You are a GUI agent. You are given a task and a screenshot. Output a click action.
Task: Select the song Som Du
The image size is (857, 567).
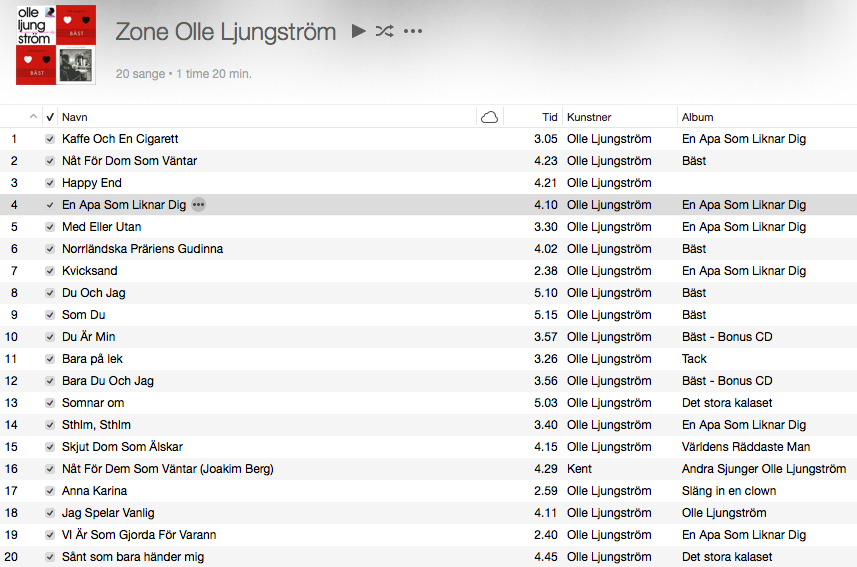[x=83, y=315]
